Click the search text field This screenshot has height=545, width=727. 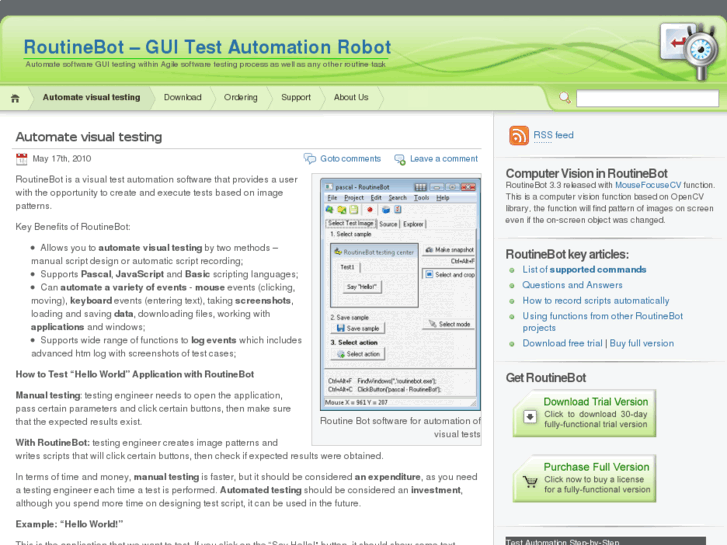click(647, 98)
